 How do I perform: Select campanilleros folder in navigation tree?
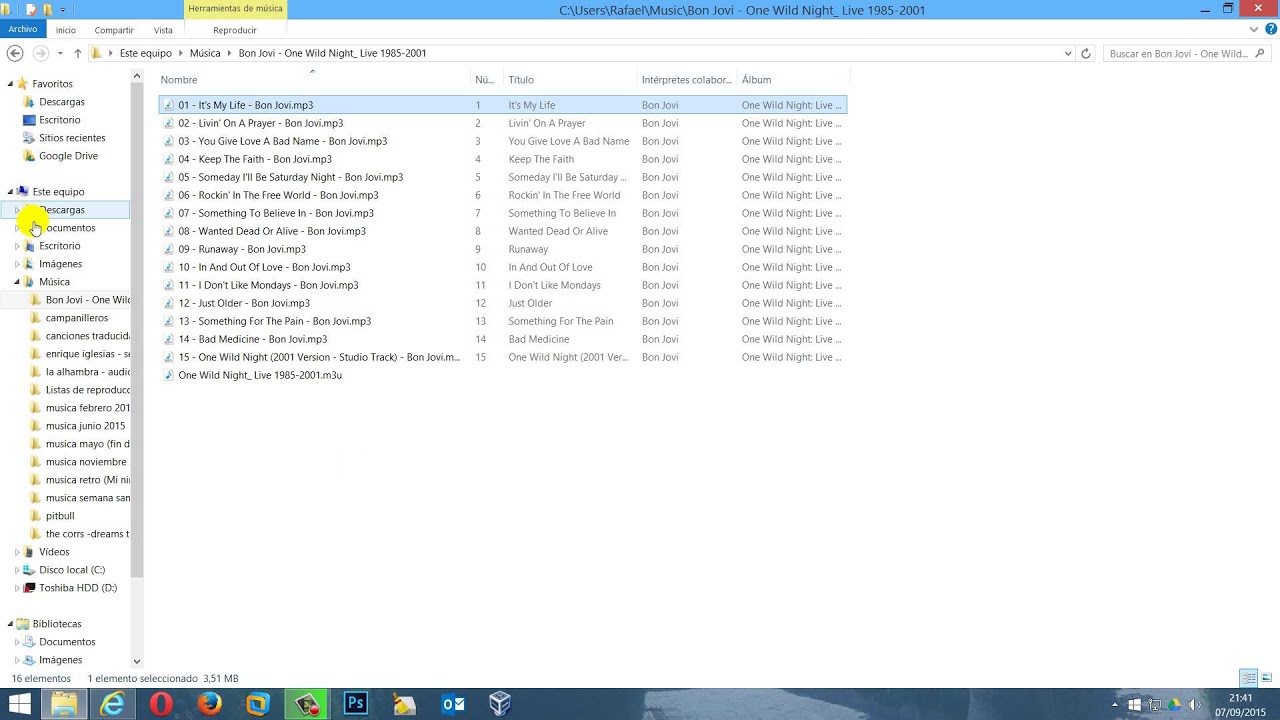point(77,318)
